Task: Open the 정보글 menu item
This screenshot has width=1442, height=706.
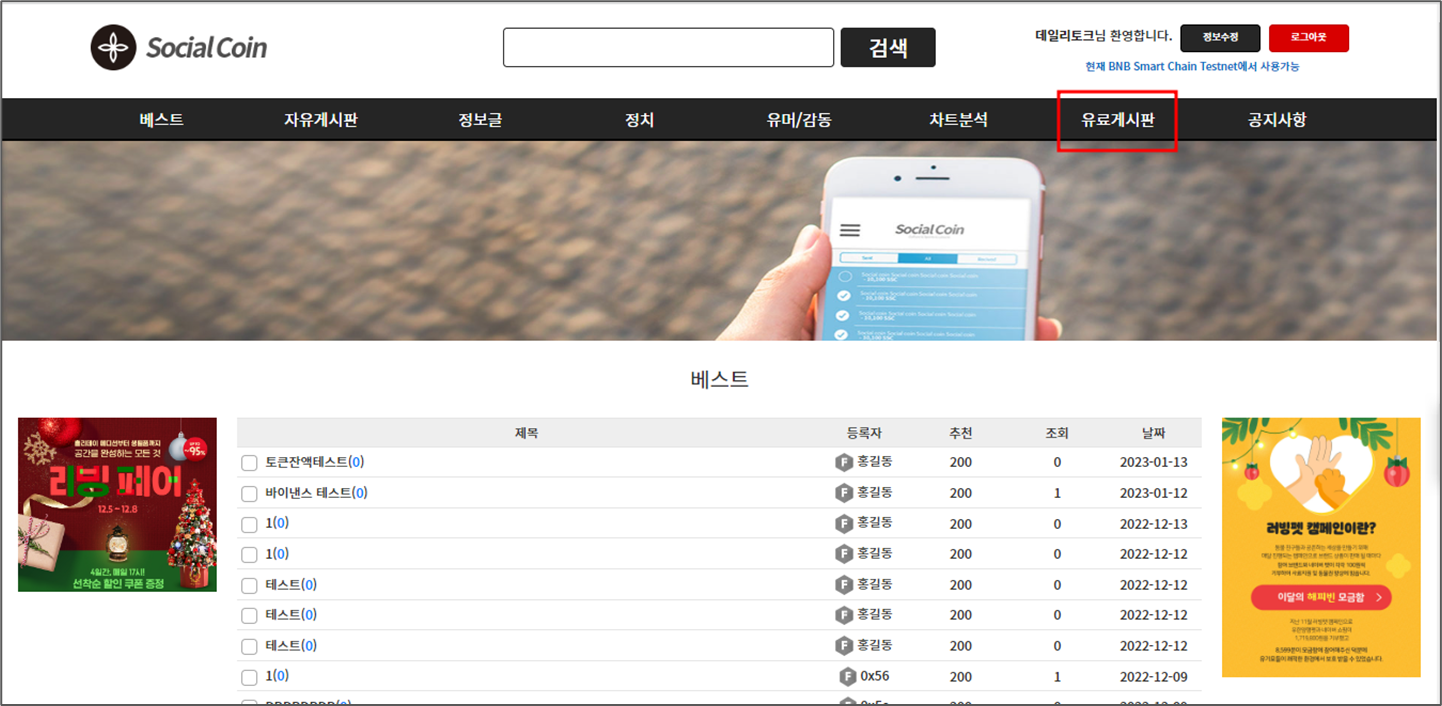Action: (x=480, y=120)
